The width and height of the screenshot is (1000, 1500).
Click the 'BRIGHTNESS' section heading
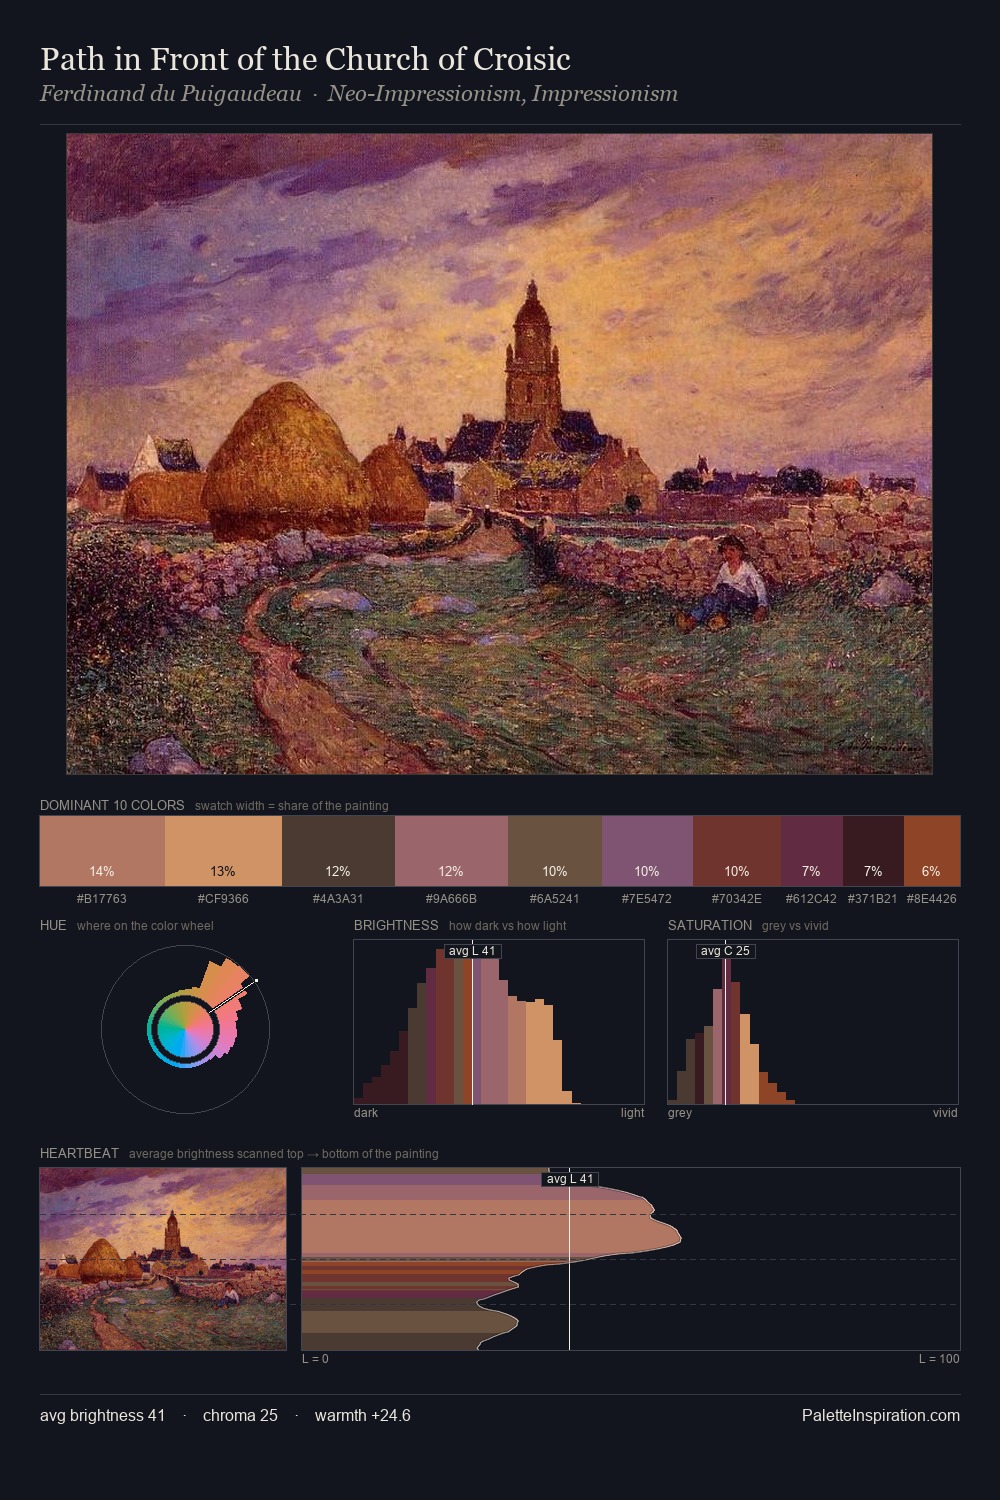tap(396, 925)
